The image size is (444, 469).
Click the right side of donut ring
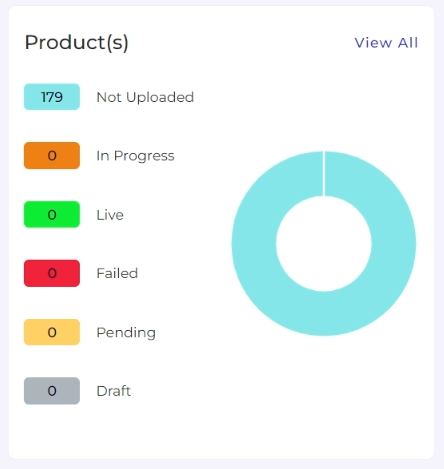point(394,244)
